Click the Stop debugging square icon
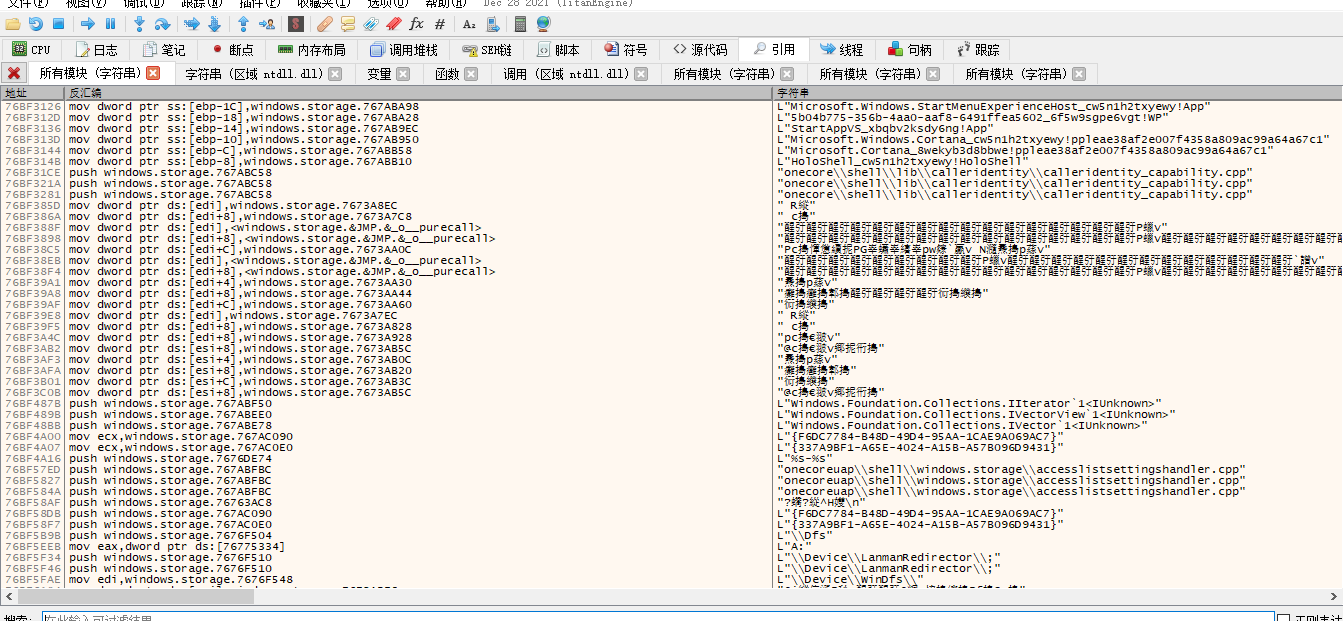 58,23
